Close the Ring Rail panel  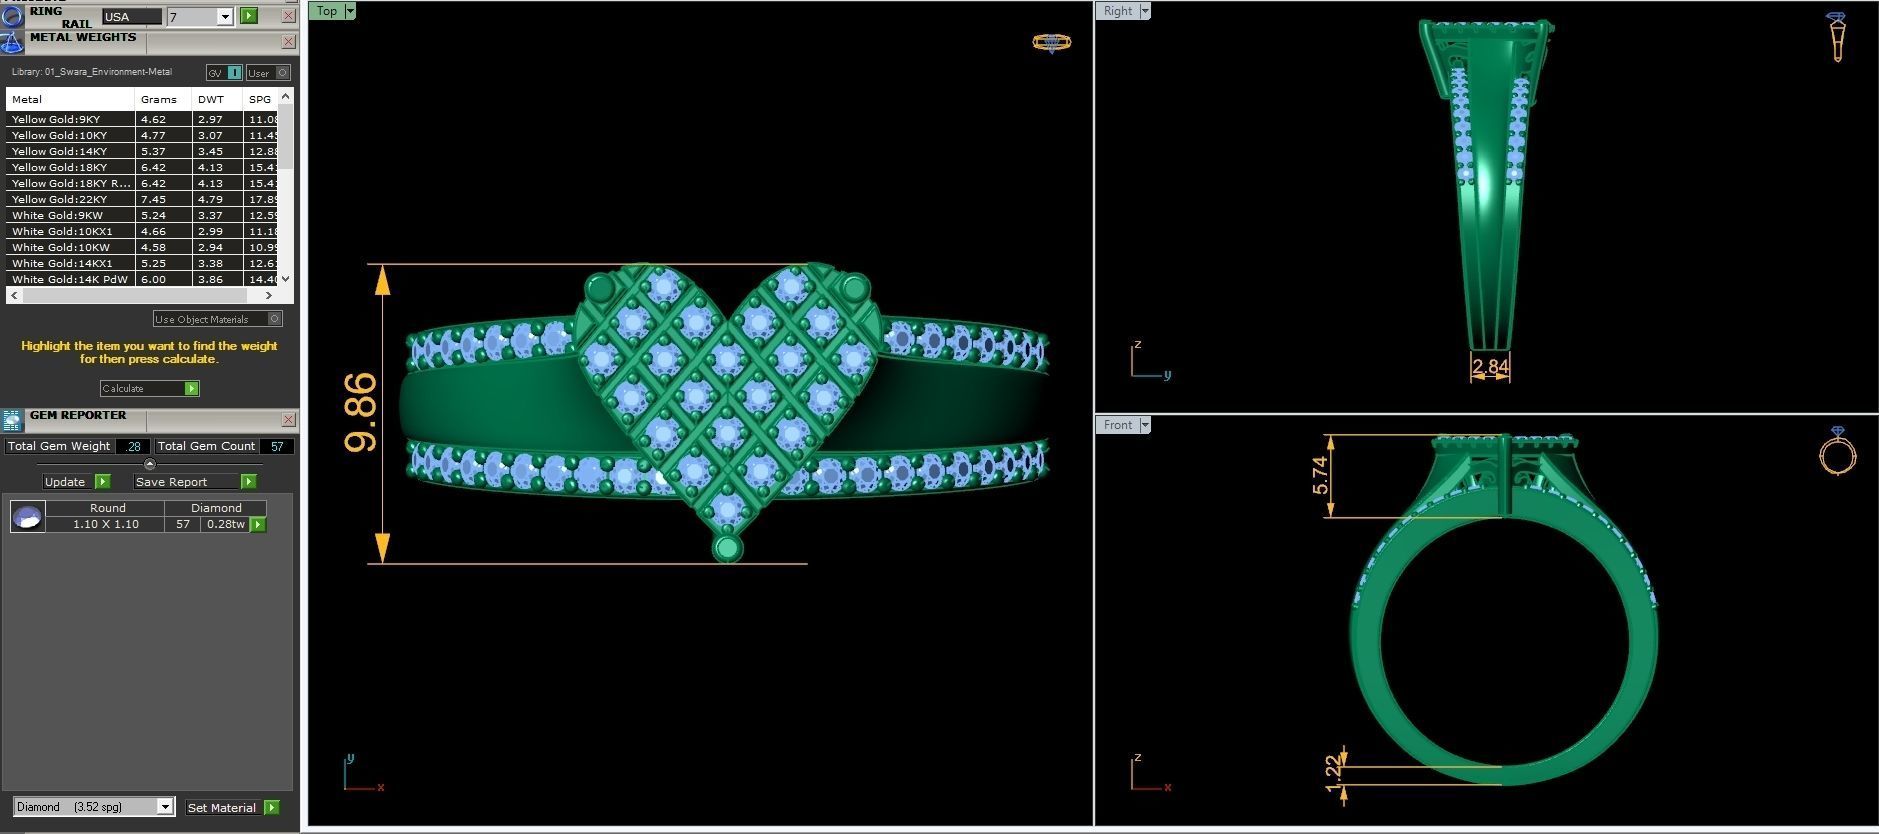tap(288, 16)
